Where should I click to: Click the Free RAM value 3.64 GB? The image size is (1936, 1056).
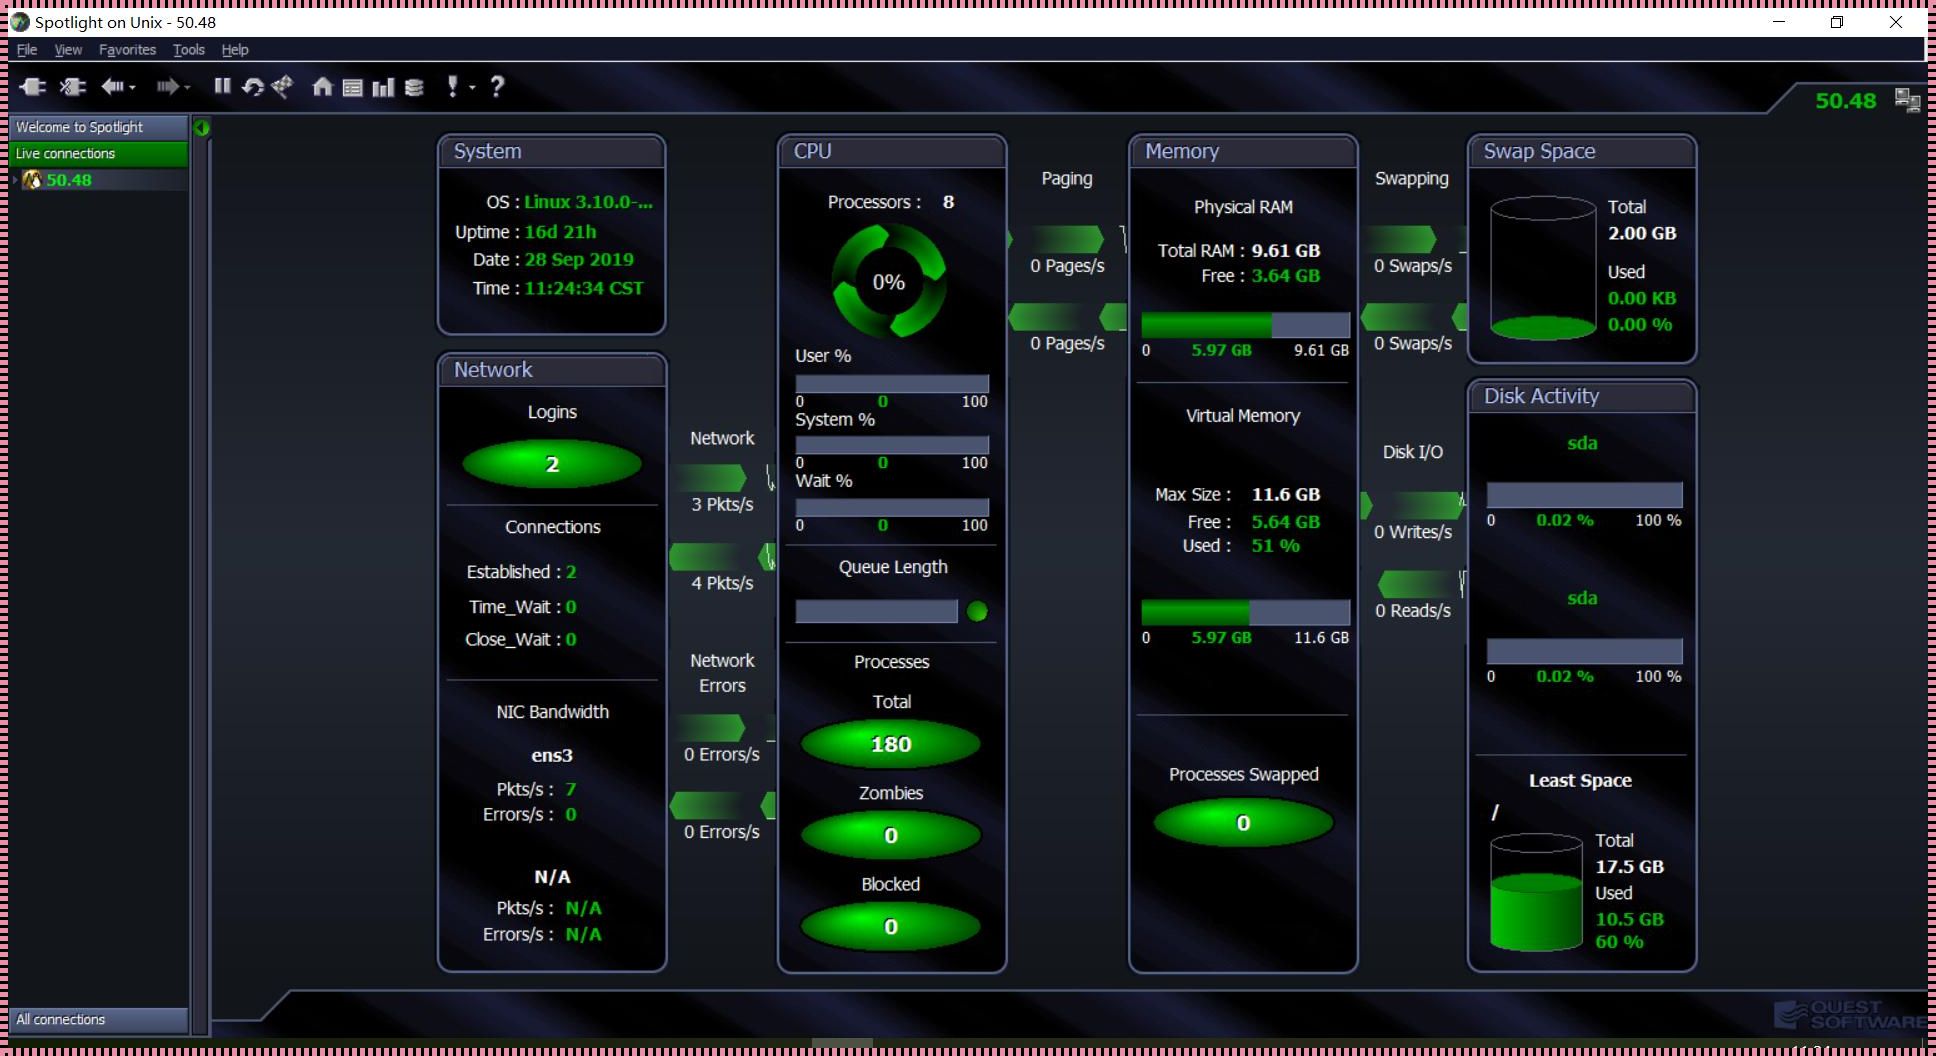click(x=1285, y=276)
